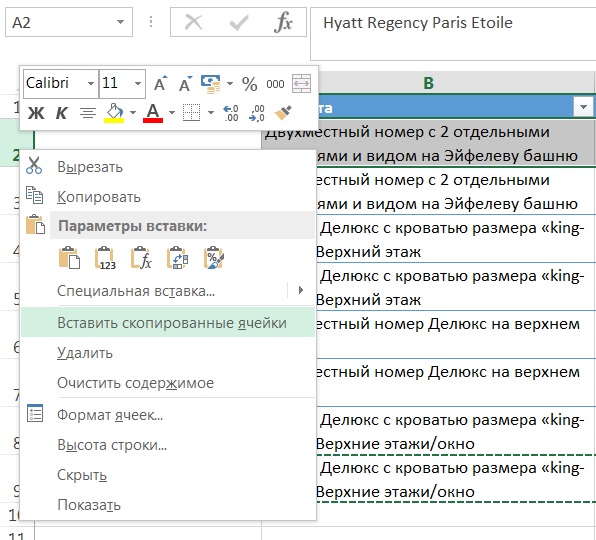The height and width of the screenshot is (540, 596).
Task: Expand the accounting format dropdown arrow
Action: pos(230,84)
